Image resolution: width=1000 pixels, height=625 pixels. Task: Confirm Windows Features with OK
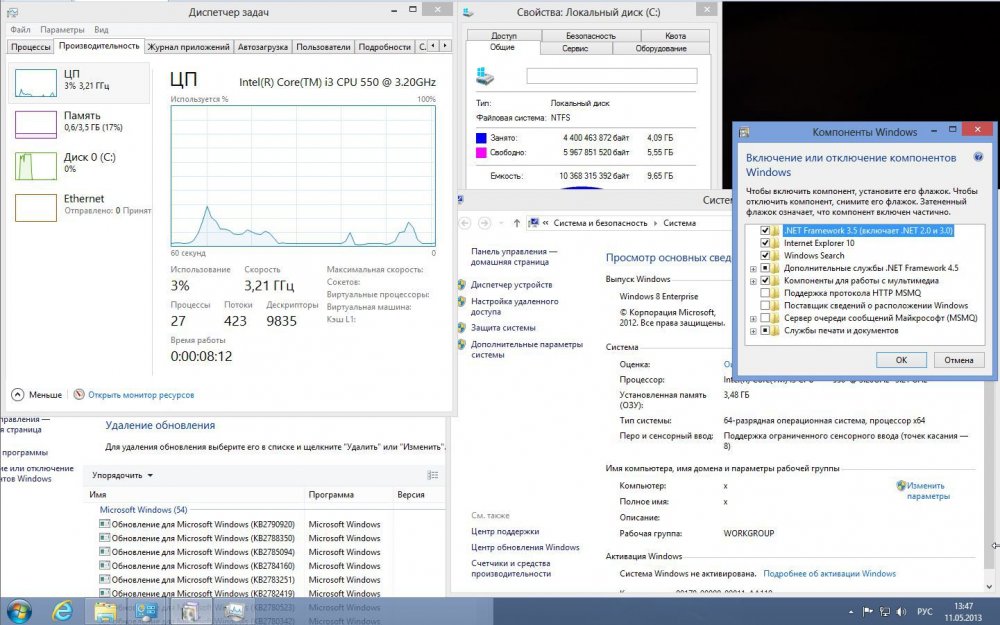901,360
